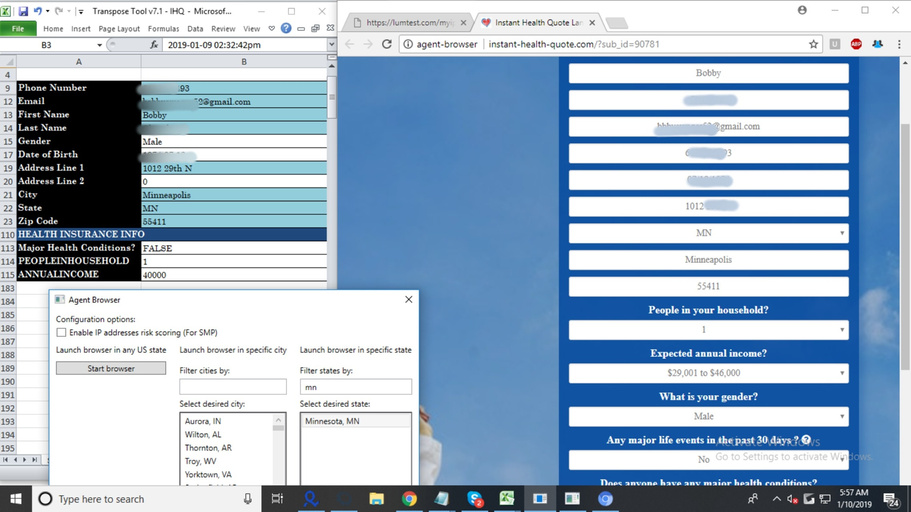911x512 pixels.
Task: Click the AdBlock Plus extension icon
Action: [856, 44]
